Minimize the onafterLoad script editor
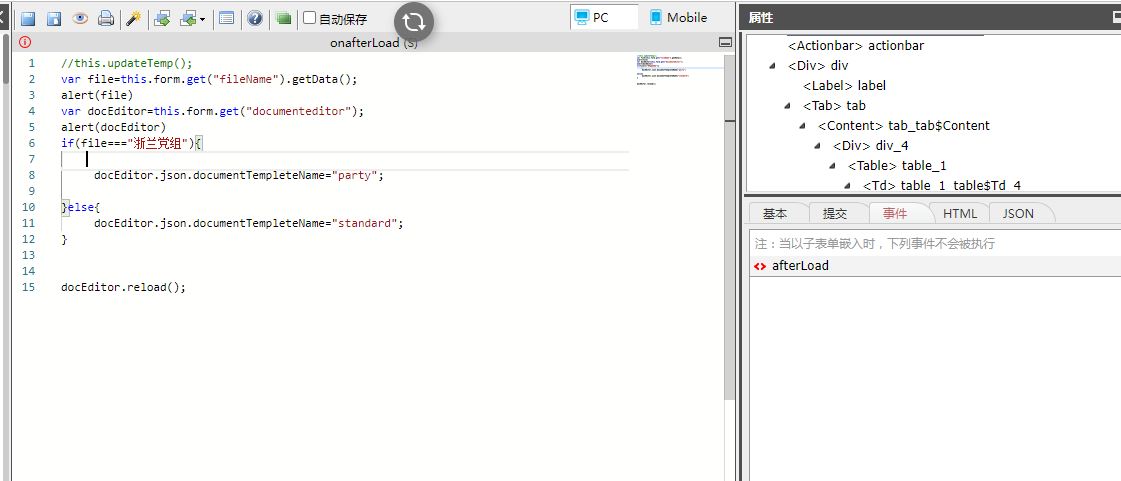Screen dimensions: 1121x481 click(725, 43)
